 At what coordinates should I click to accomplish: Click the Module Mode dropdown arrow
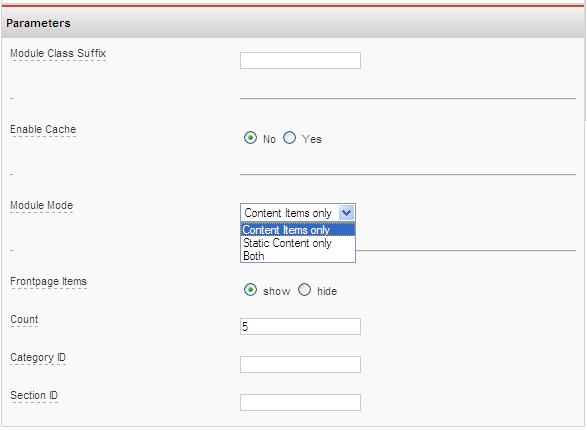(x=346, y=213)
